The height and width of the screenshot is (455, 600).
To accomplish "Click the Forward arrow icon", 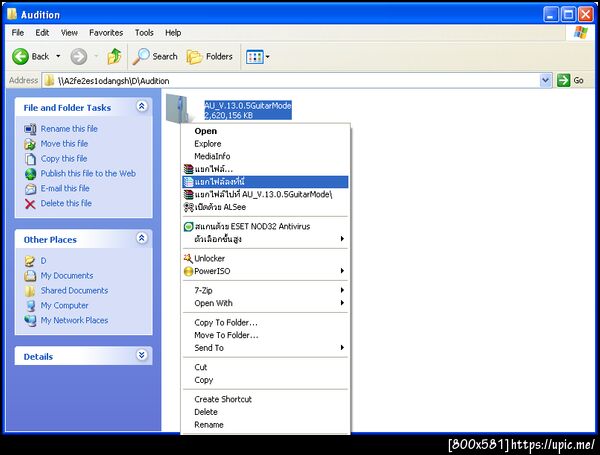I will 78,57.
